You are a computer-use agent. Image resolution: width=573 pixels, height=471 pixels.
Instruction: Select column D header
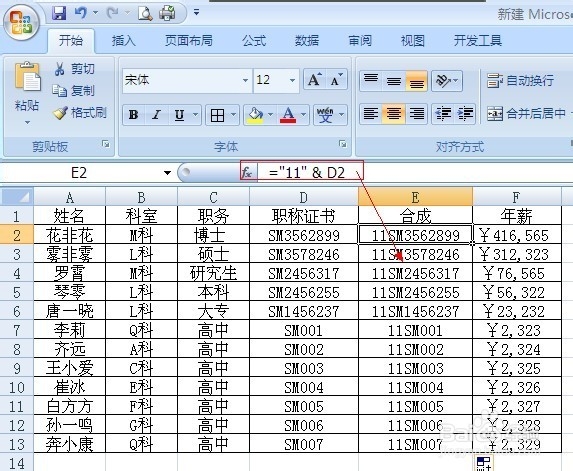304,197
